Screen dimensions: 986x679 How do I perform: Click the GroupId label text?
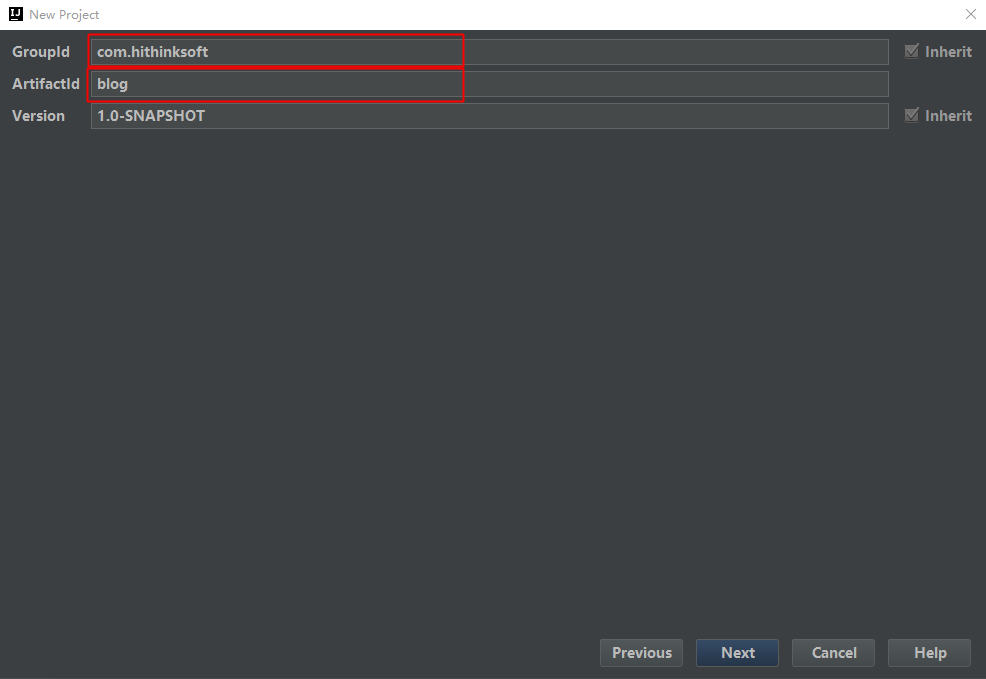tap(41, 52)
